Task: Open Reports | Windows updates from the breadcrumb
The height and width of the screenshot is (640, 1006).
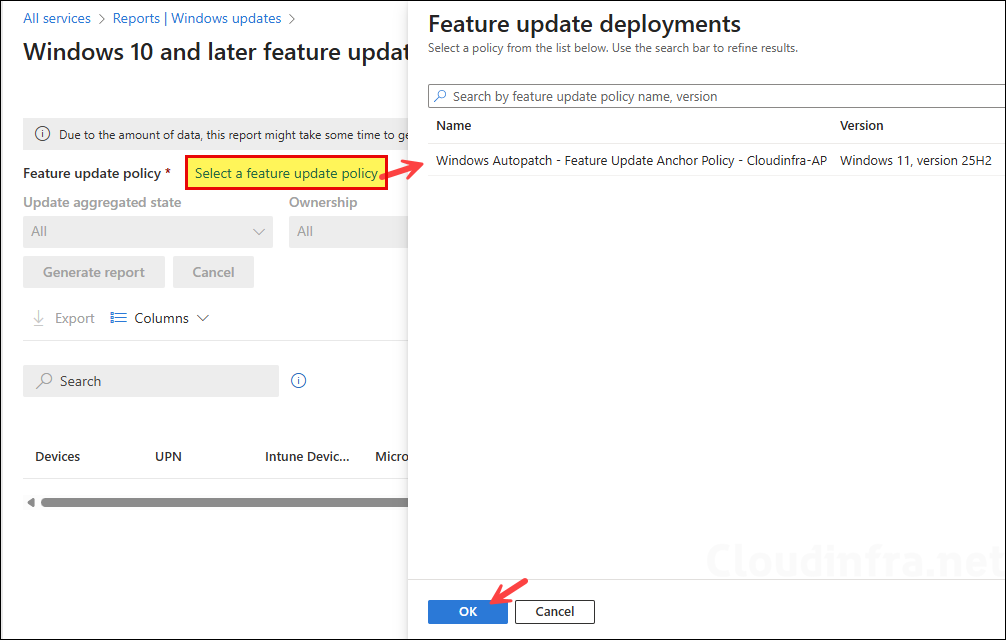Action: pyautogui.click(x=196, y=18)
